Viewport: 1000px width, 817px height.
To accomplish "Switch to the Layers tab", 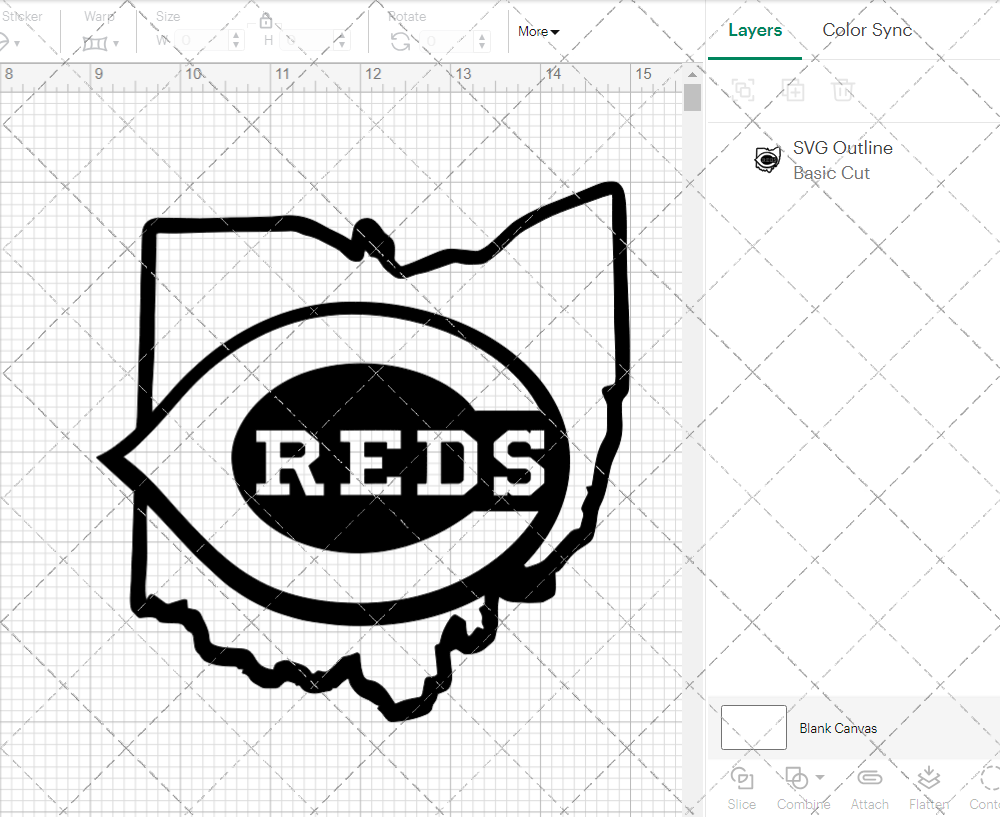I will click(755, 30).
